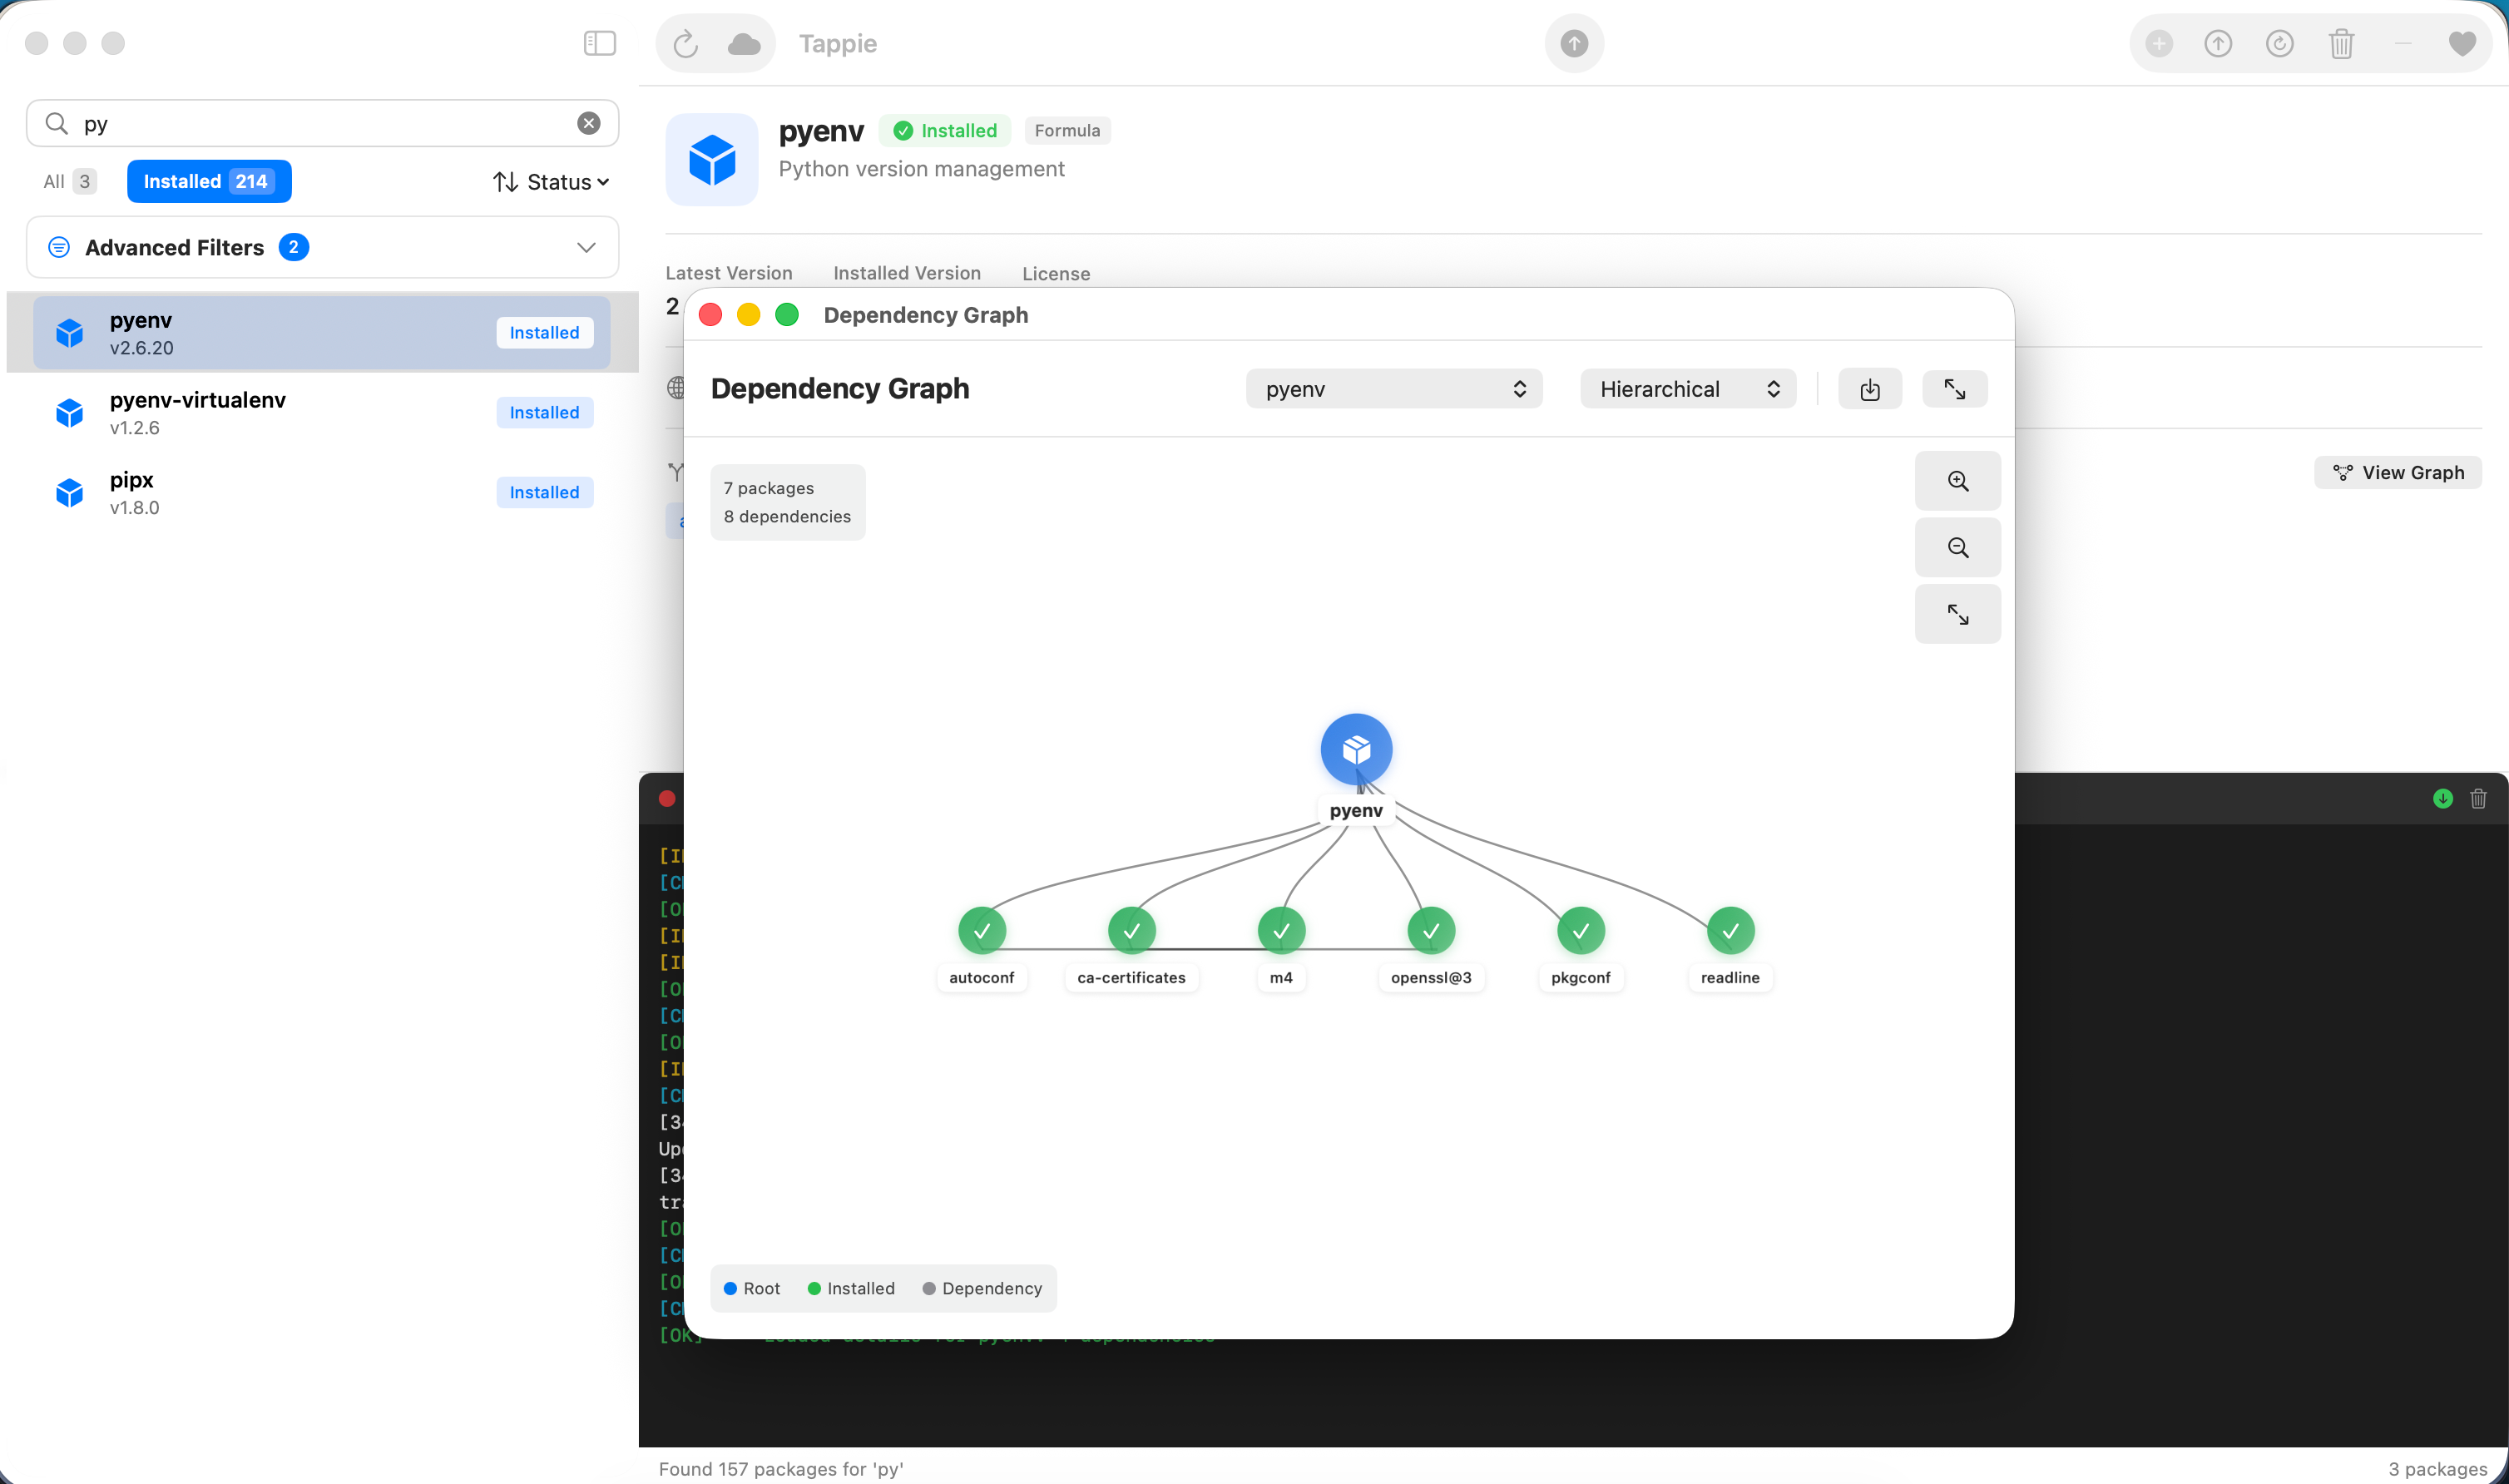This screenshot has height=1484, width=2509.
Task: Click the trash icon in top toolbar
Action: tap(2341, 43)
